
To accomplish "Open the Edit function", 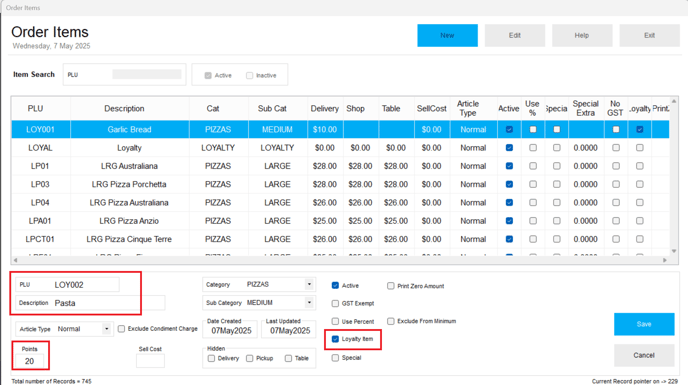I will pos(515,36).
